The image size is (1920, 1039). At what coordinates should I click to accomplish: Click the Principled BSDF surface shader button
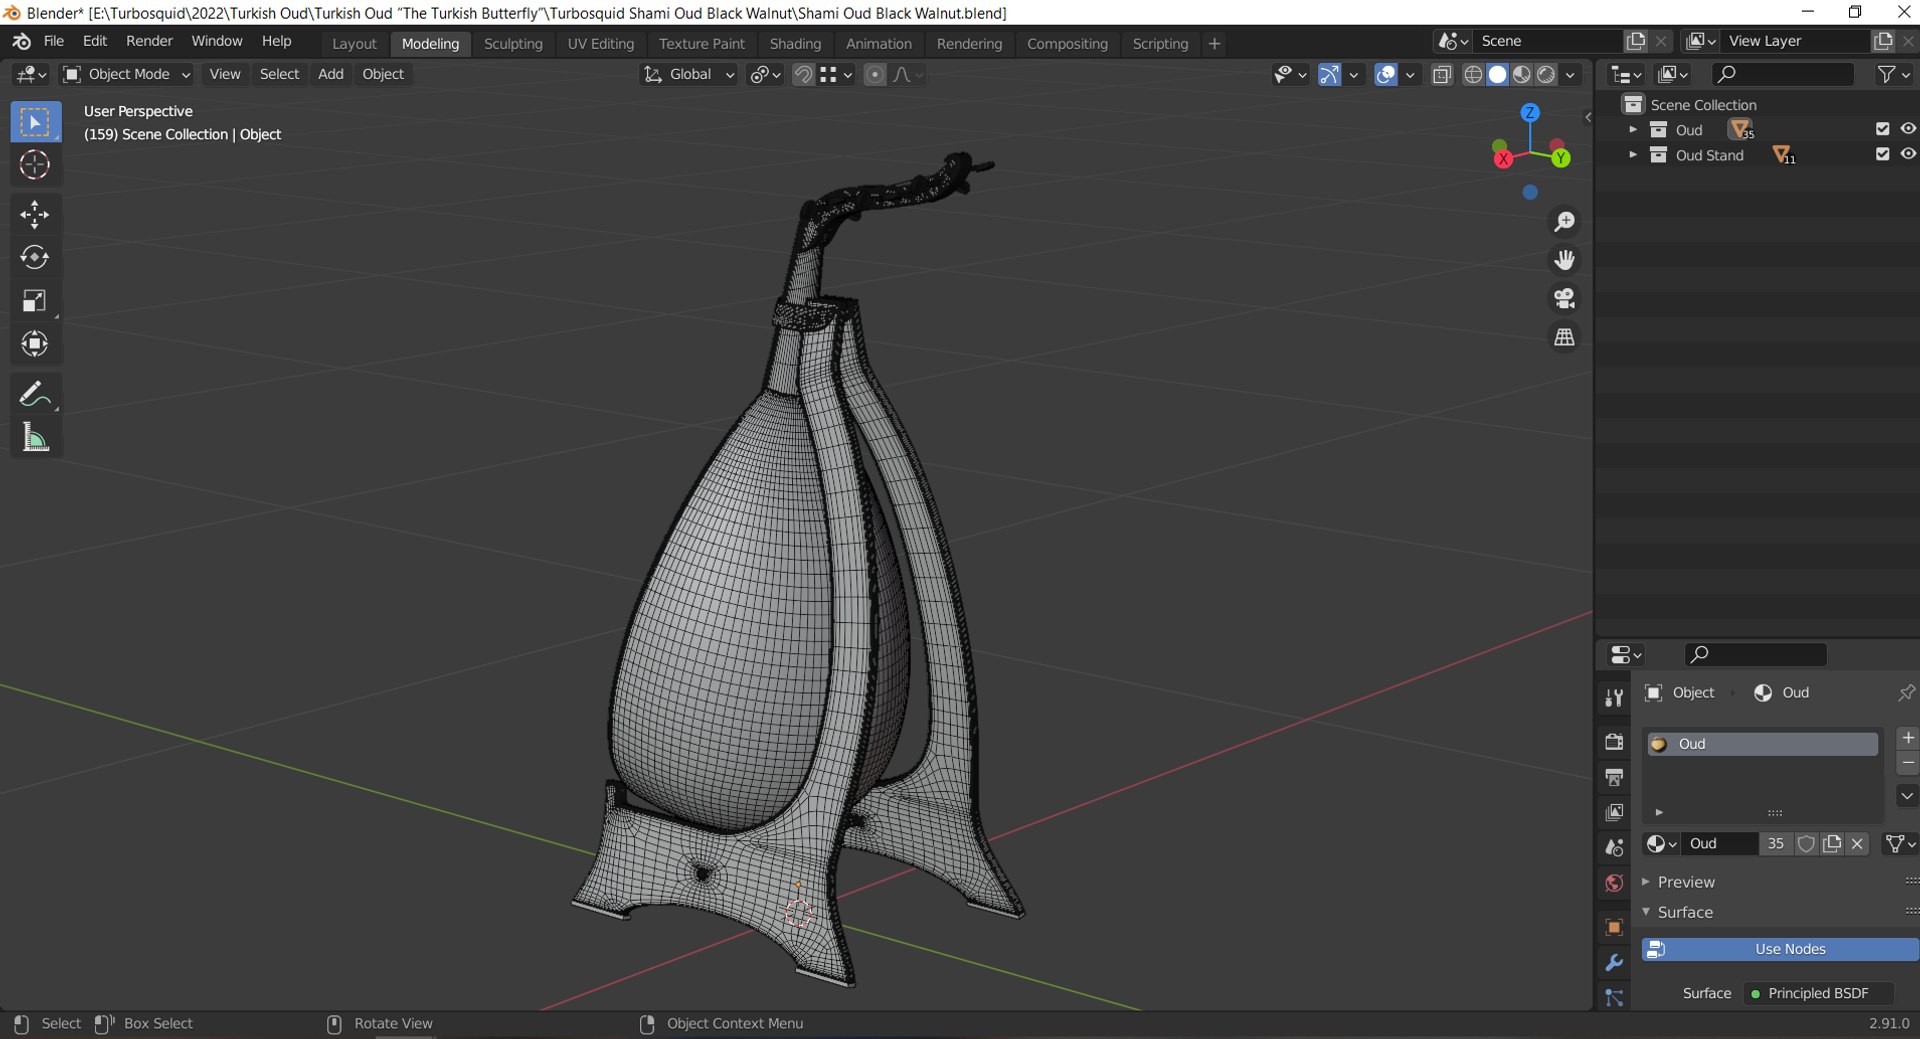(x=1818, y=993)
